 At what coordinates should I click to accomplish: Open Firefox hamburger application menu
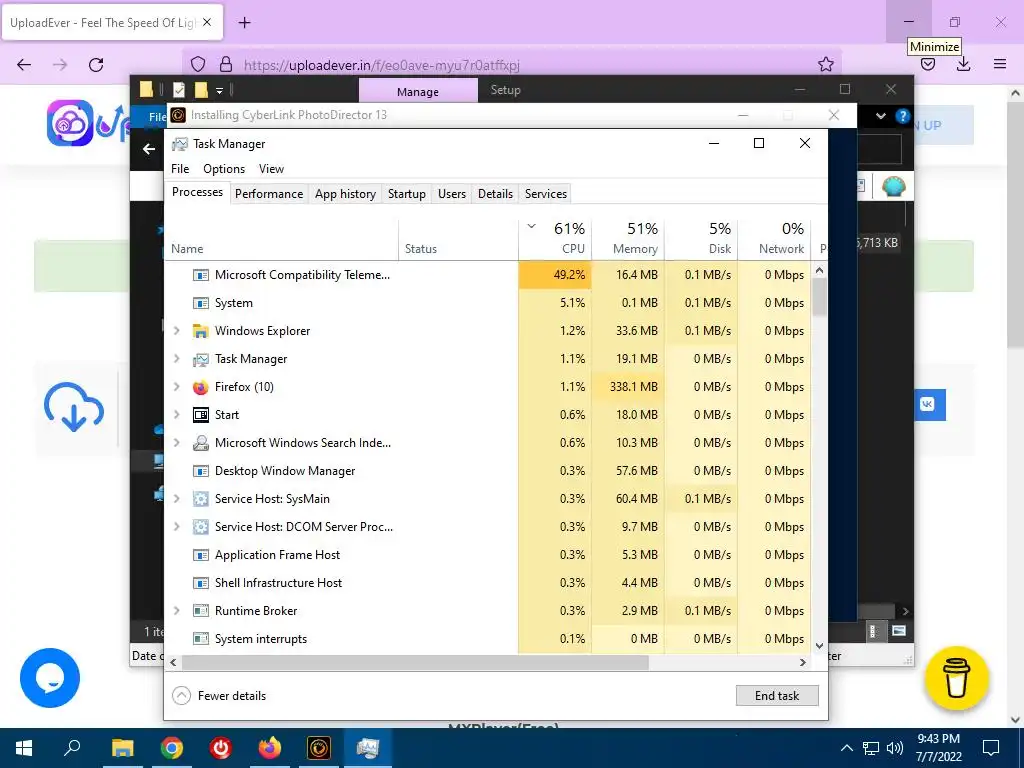pos(1000,64)
